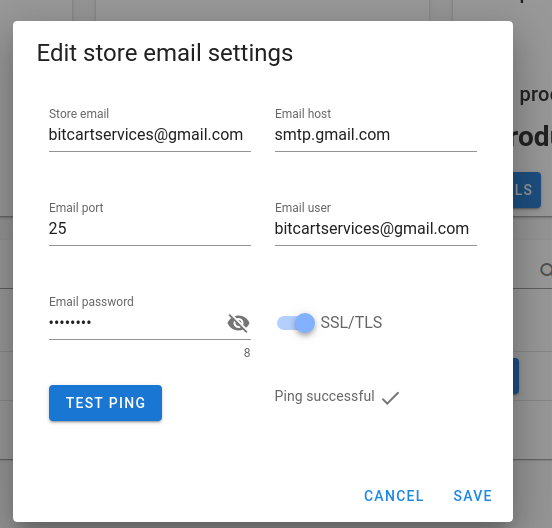
Task: Click the dimmed blue LS button behind dialog
Action: pyautogui.click(x=527, y=190)
